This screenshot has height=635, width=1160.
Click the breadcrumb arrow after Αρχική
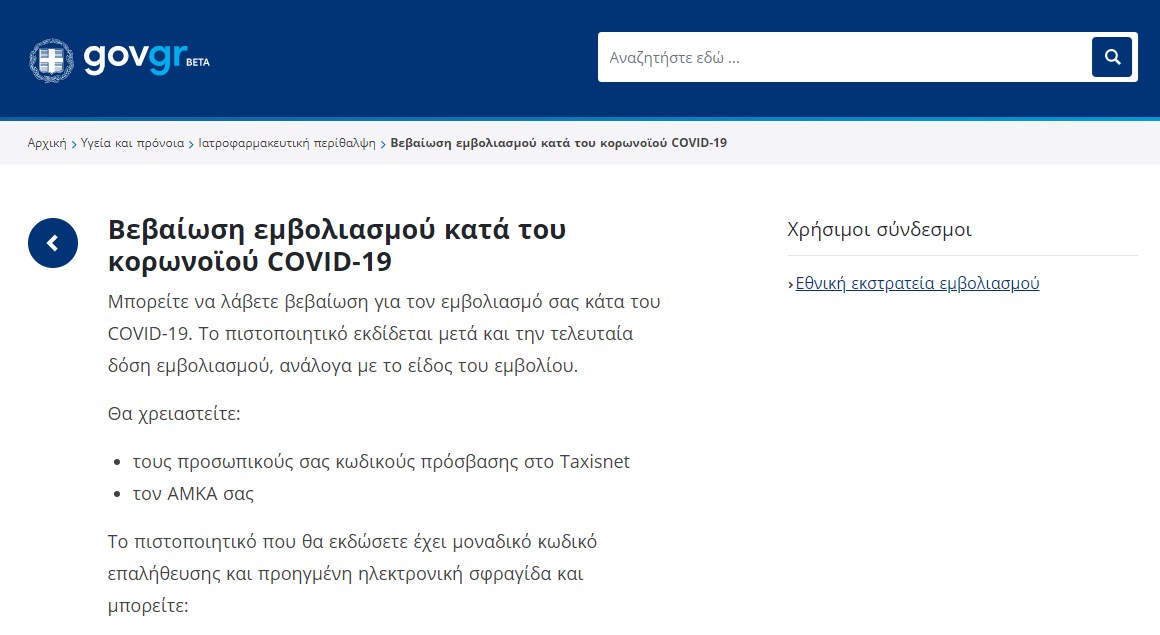tap(75, 143)
